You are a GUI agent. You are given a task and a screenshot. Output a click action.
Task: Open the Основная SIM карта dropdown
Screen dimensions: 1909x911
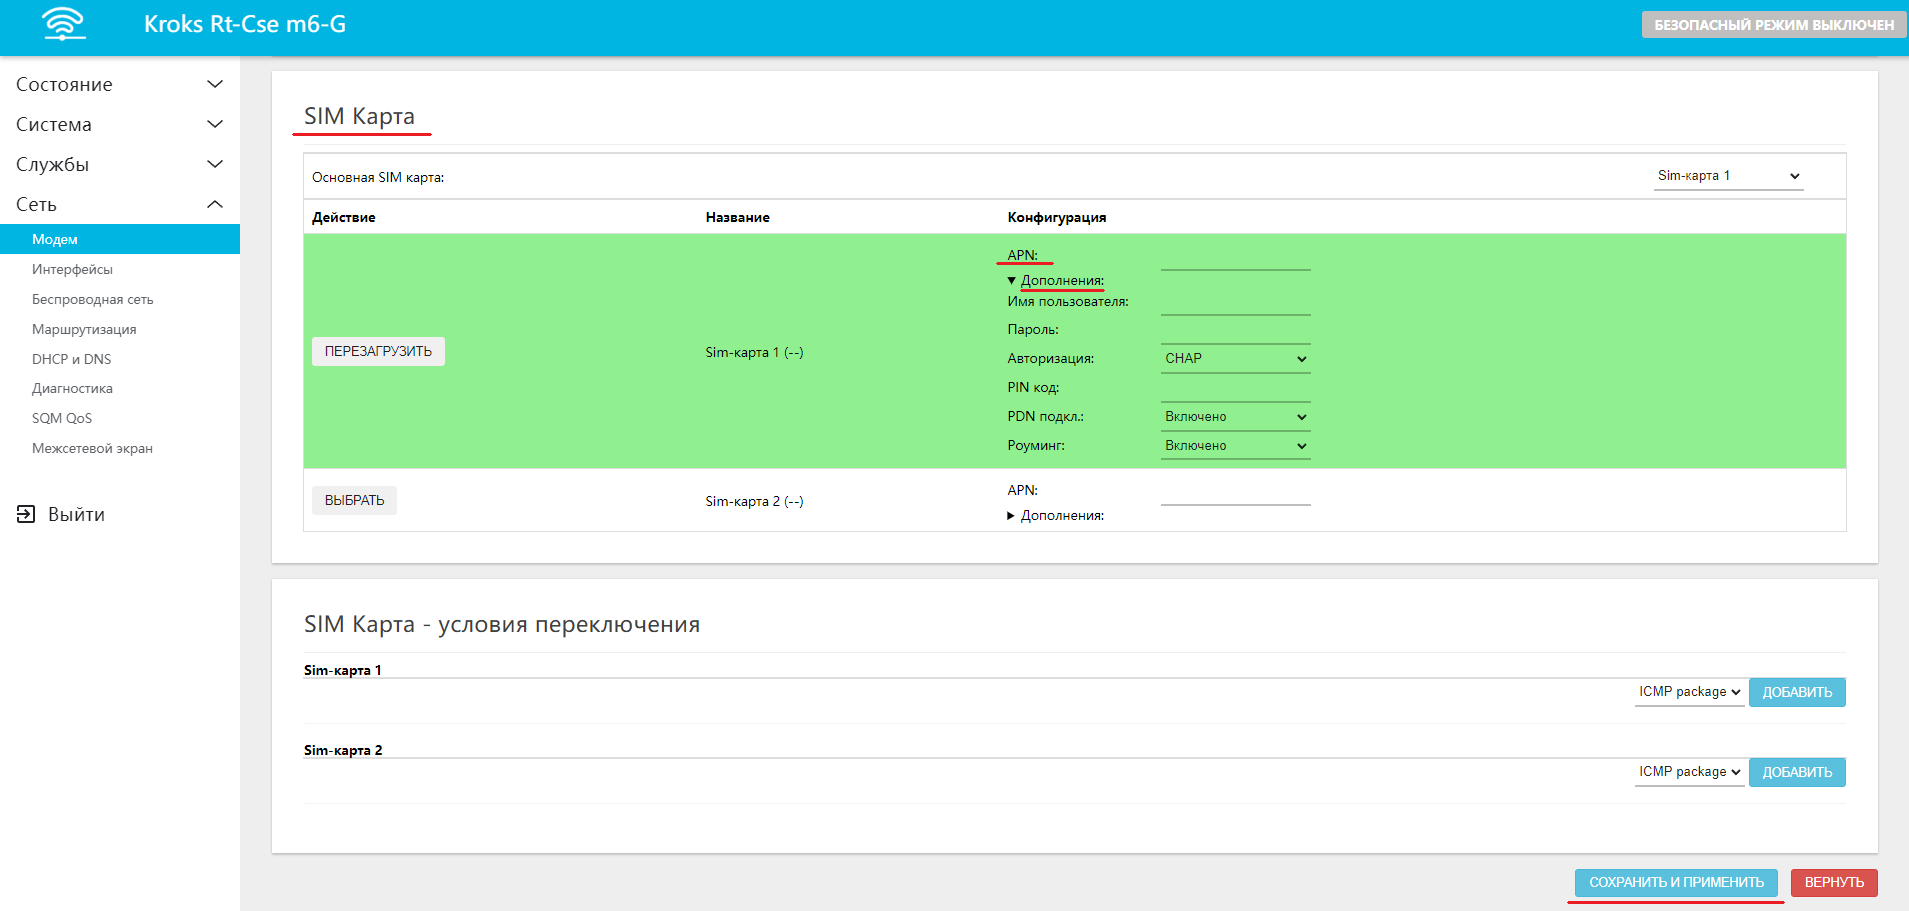[1728, 176]
